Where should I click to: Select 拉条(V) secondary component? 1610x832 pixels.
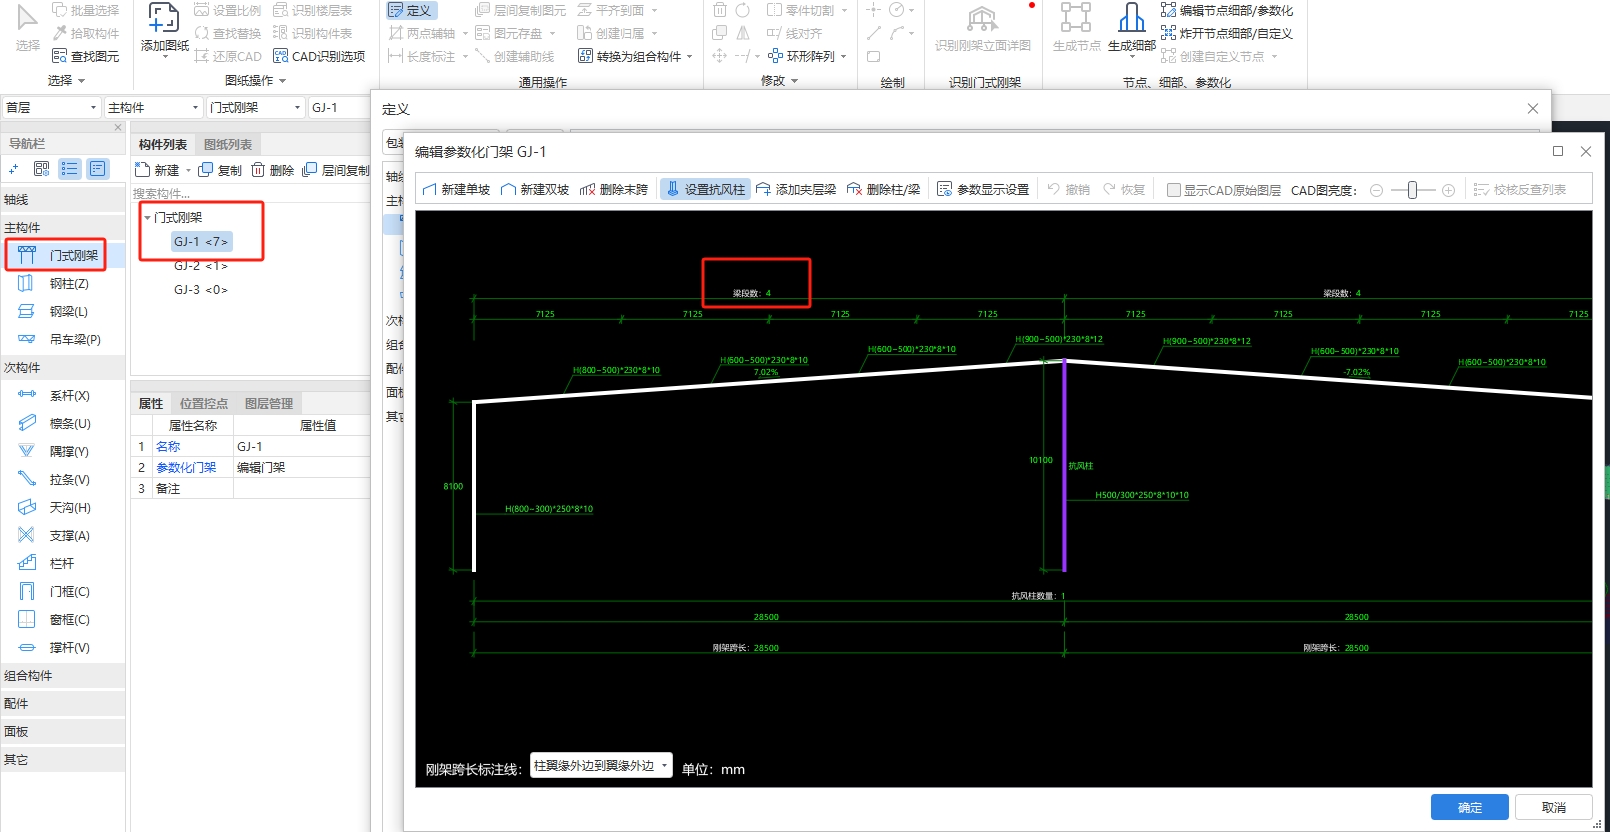[64, 479]
